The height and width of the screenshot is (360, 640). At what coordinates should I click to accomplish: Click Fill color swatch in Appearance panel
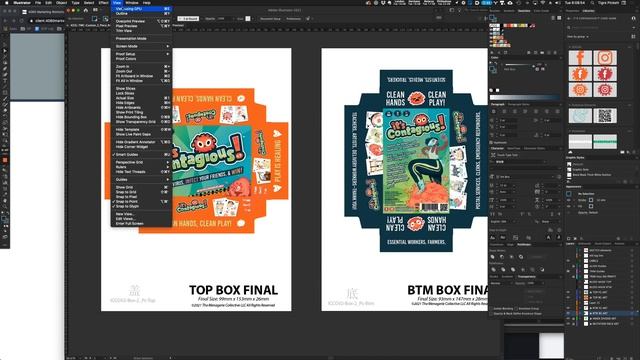click(591, 206)
